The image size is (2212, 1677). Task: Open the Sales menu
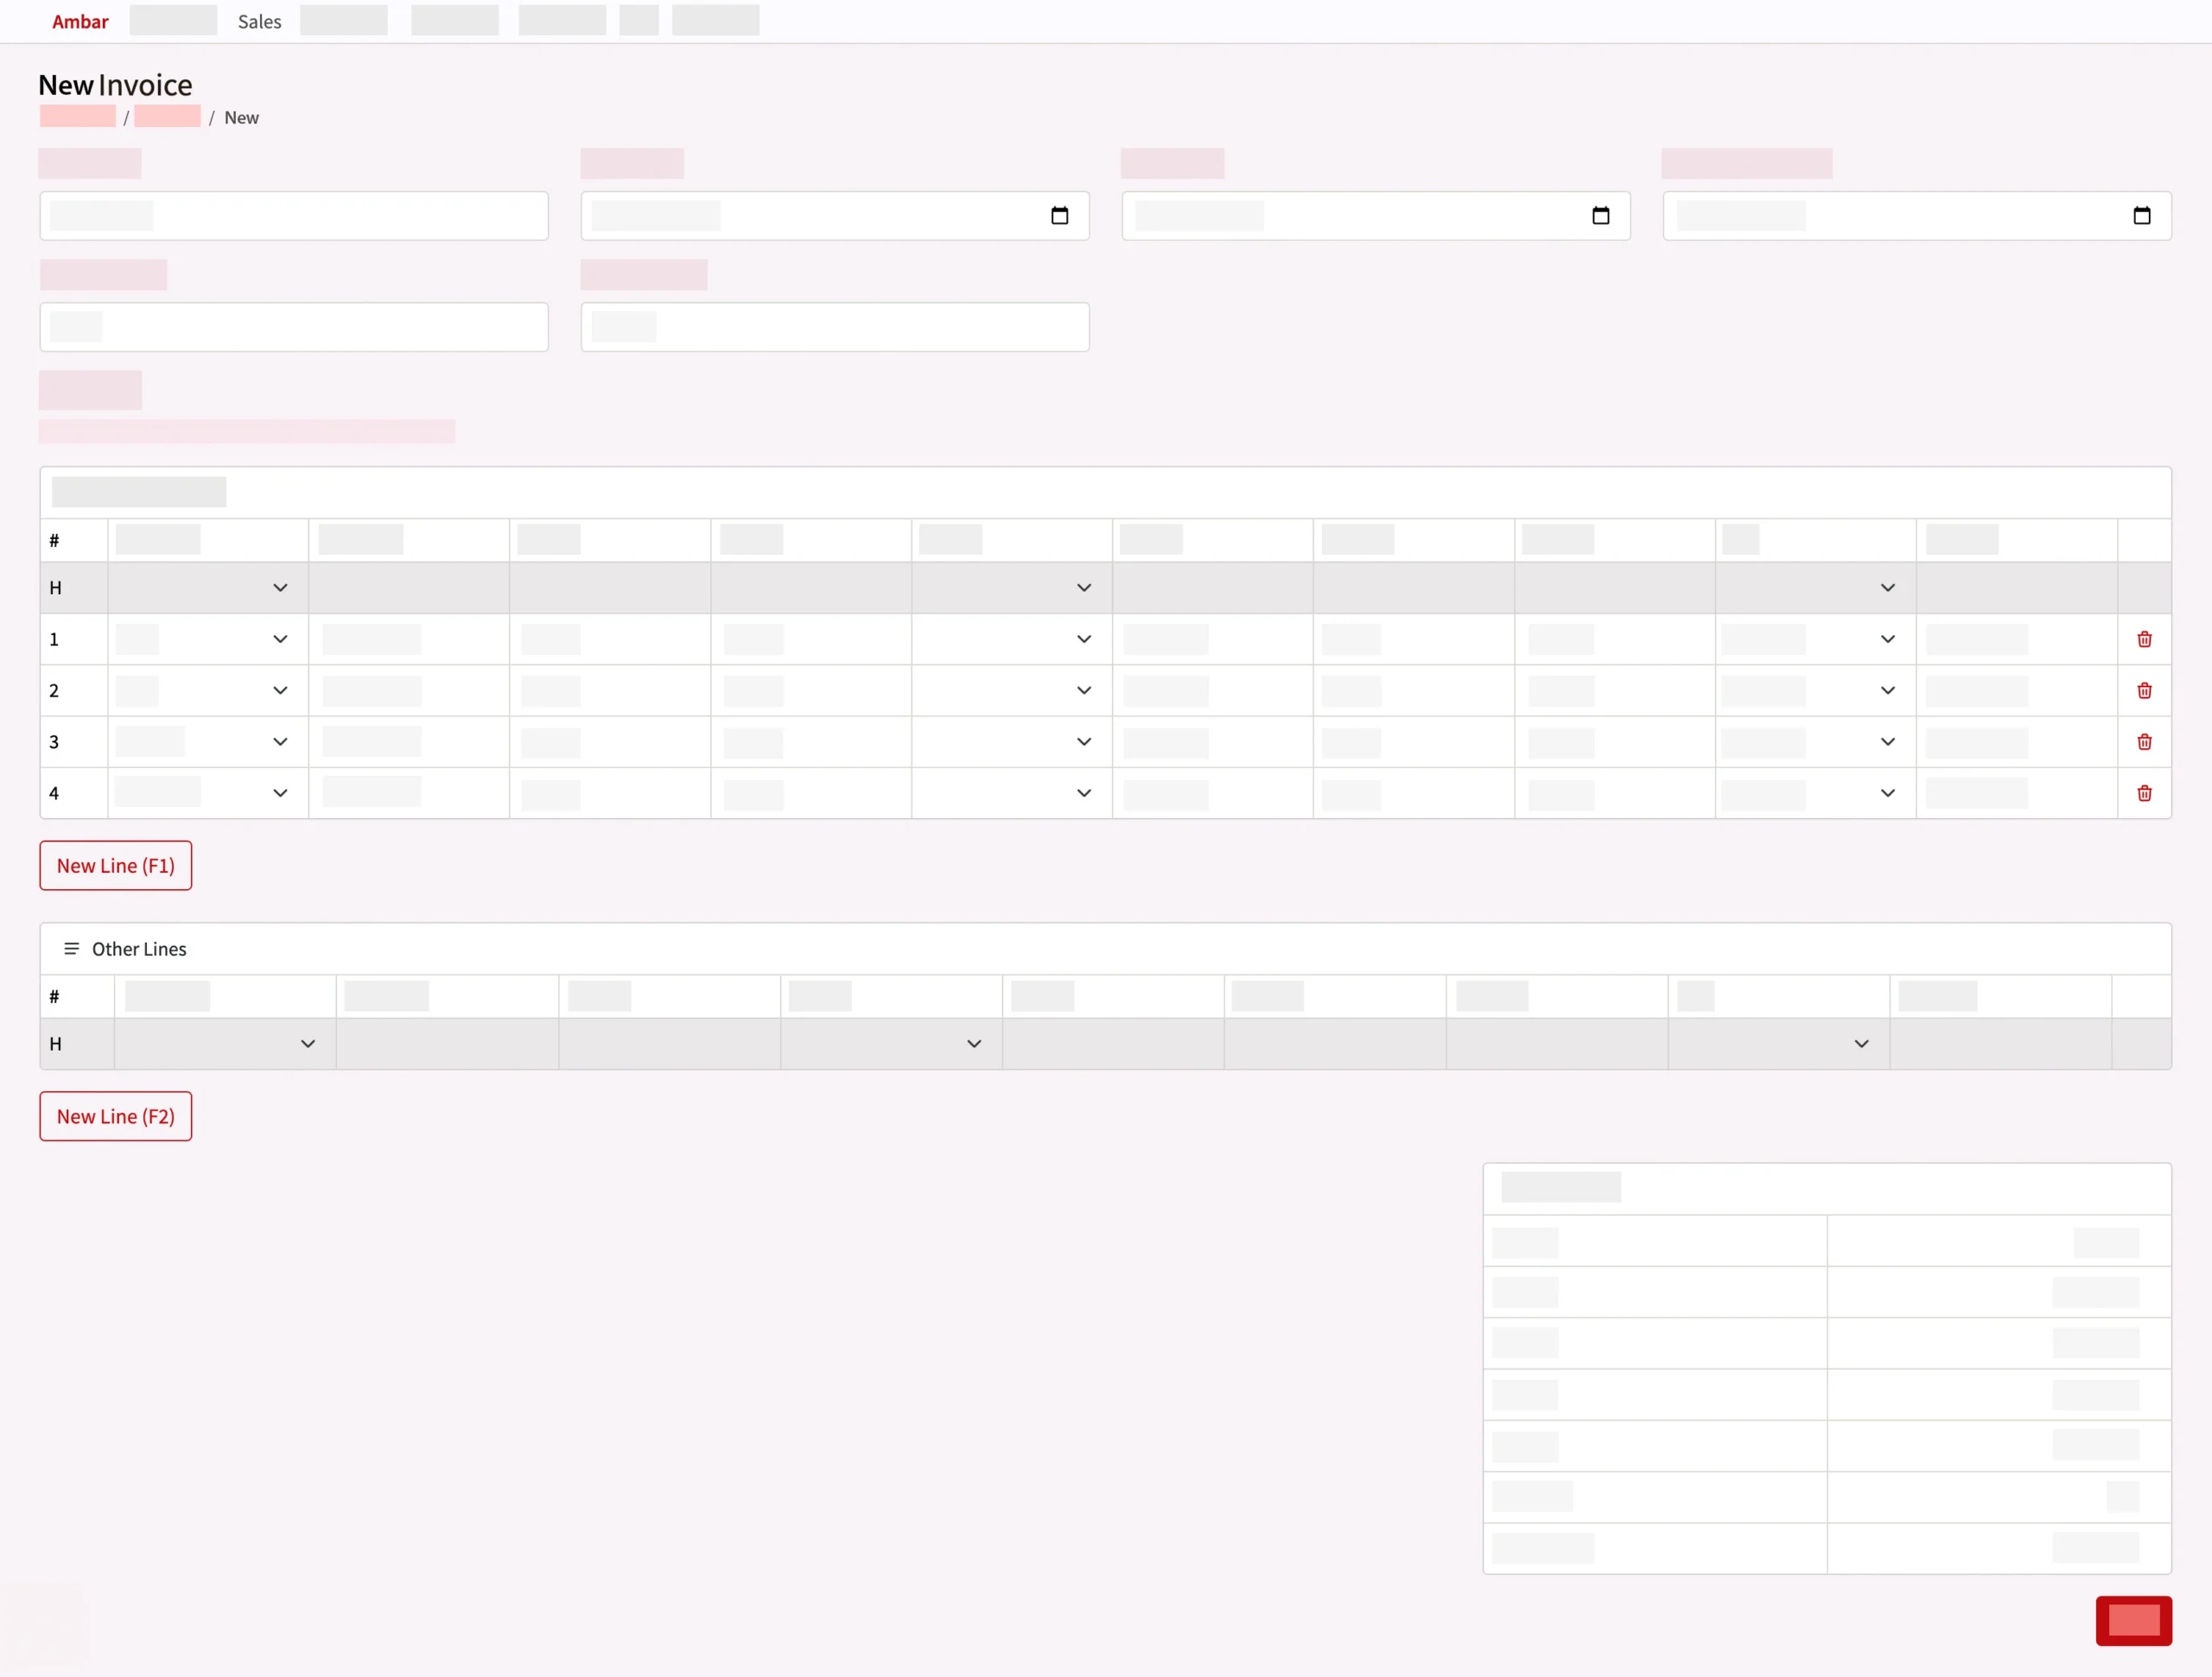tap(259, 22)
